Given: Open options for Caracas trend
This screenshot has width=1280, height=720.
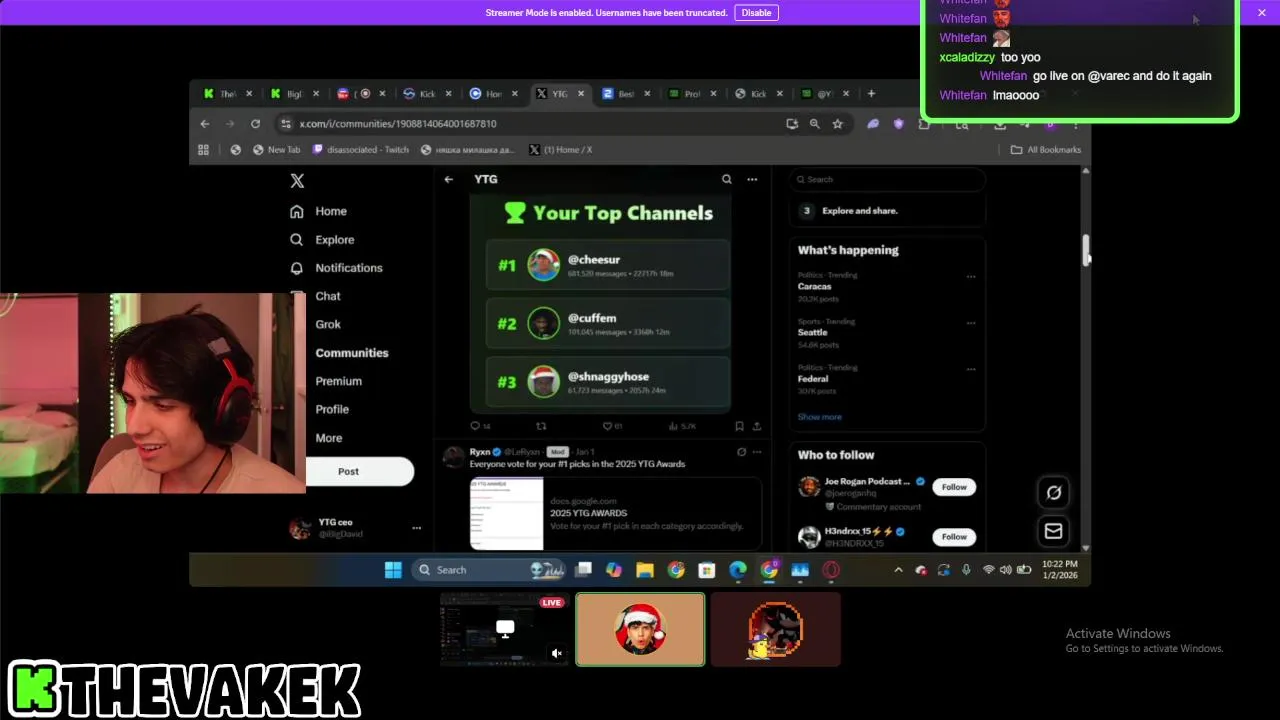Looking at the screenshot, I should tap(970, 277).
